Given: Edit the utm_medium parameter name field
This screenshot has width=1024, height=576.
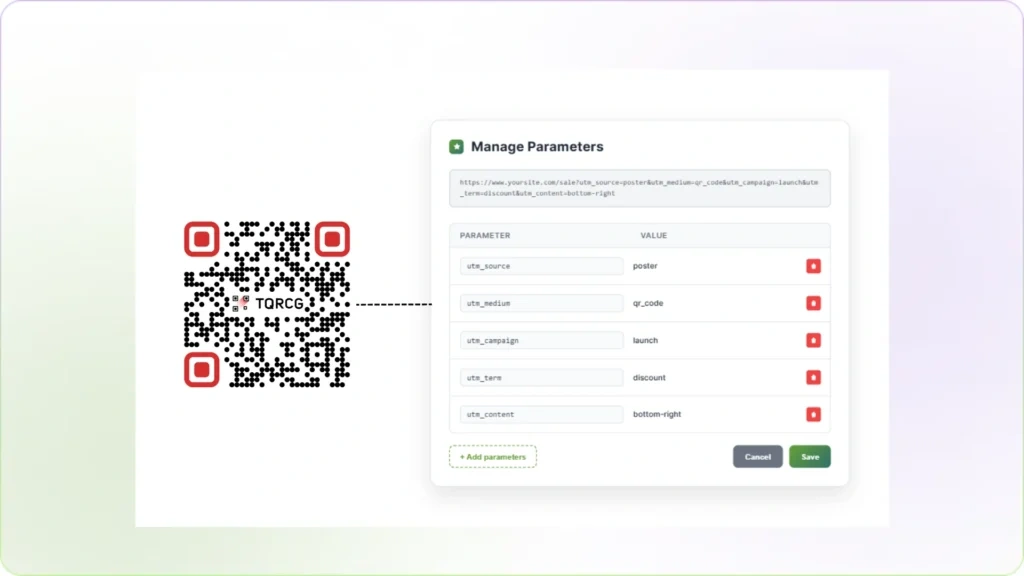Looking at the screenshot, I should pyautogui.click(x=540, y=303).
